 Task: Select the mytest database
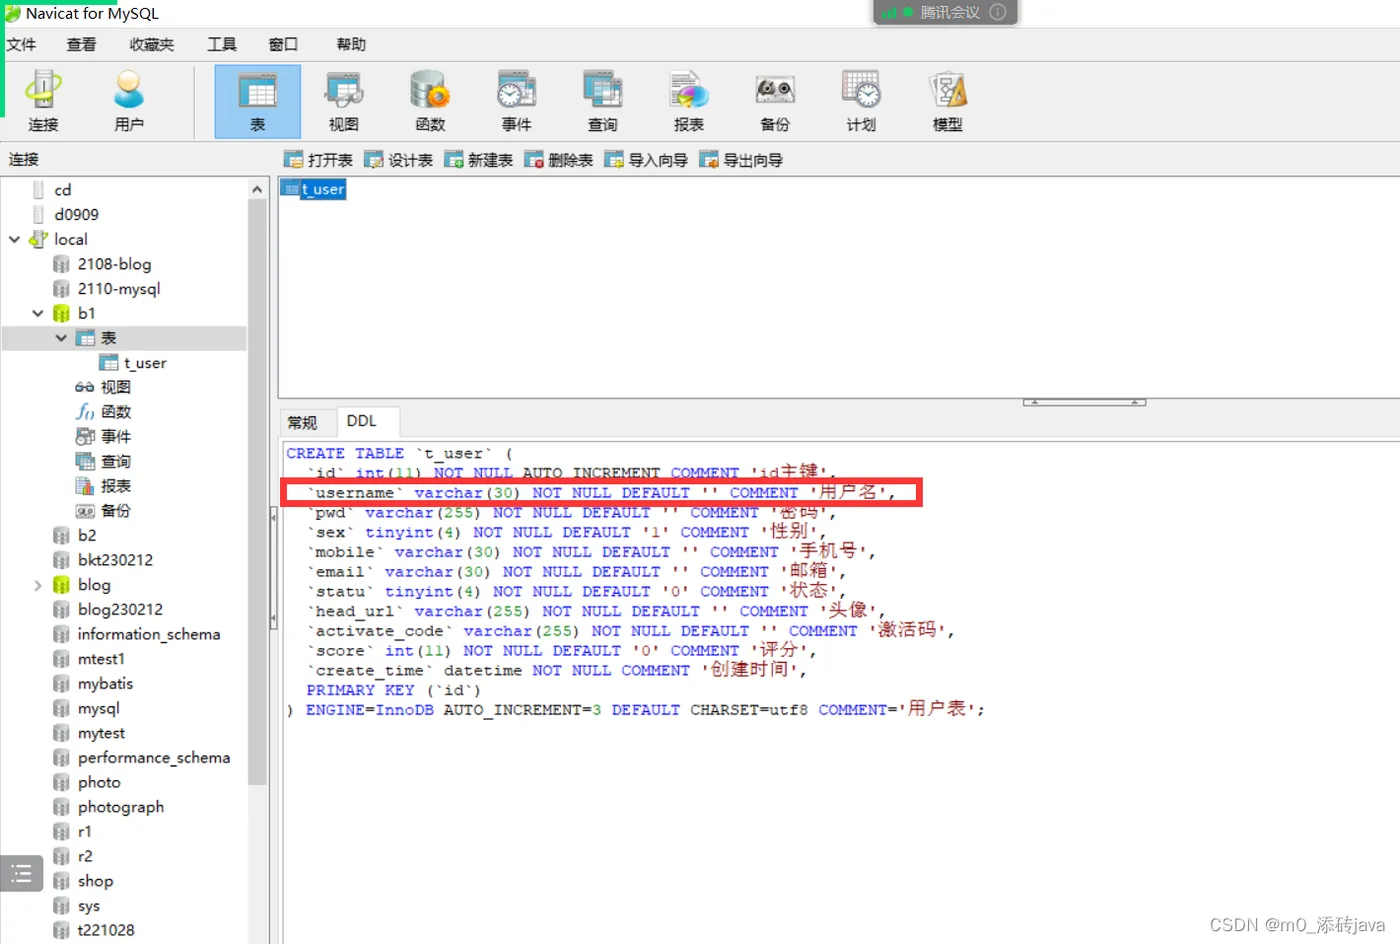[89, 733]
